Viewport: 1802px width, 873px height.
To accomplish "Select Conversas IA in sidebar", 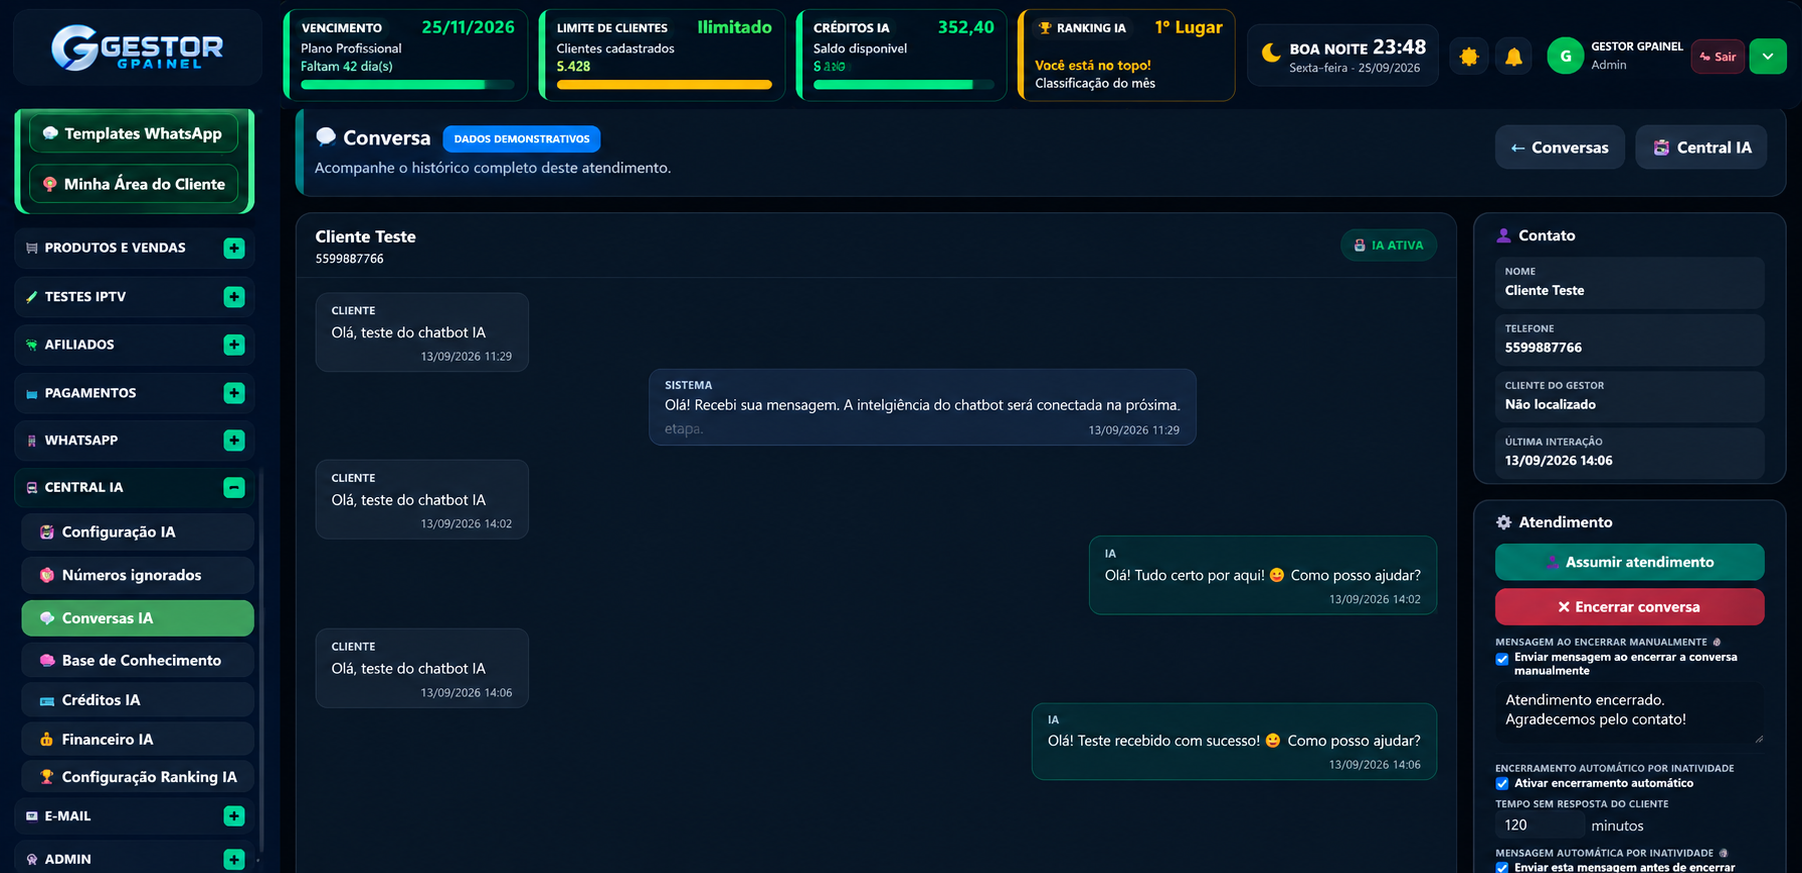I will (x=137, y=618).
